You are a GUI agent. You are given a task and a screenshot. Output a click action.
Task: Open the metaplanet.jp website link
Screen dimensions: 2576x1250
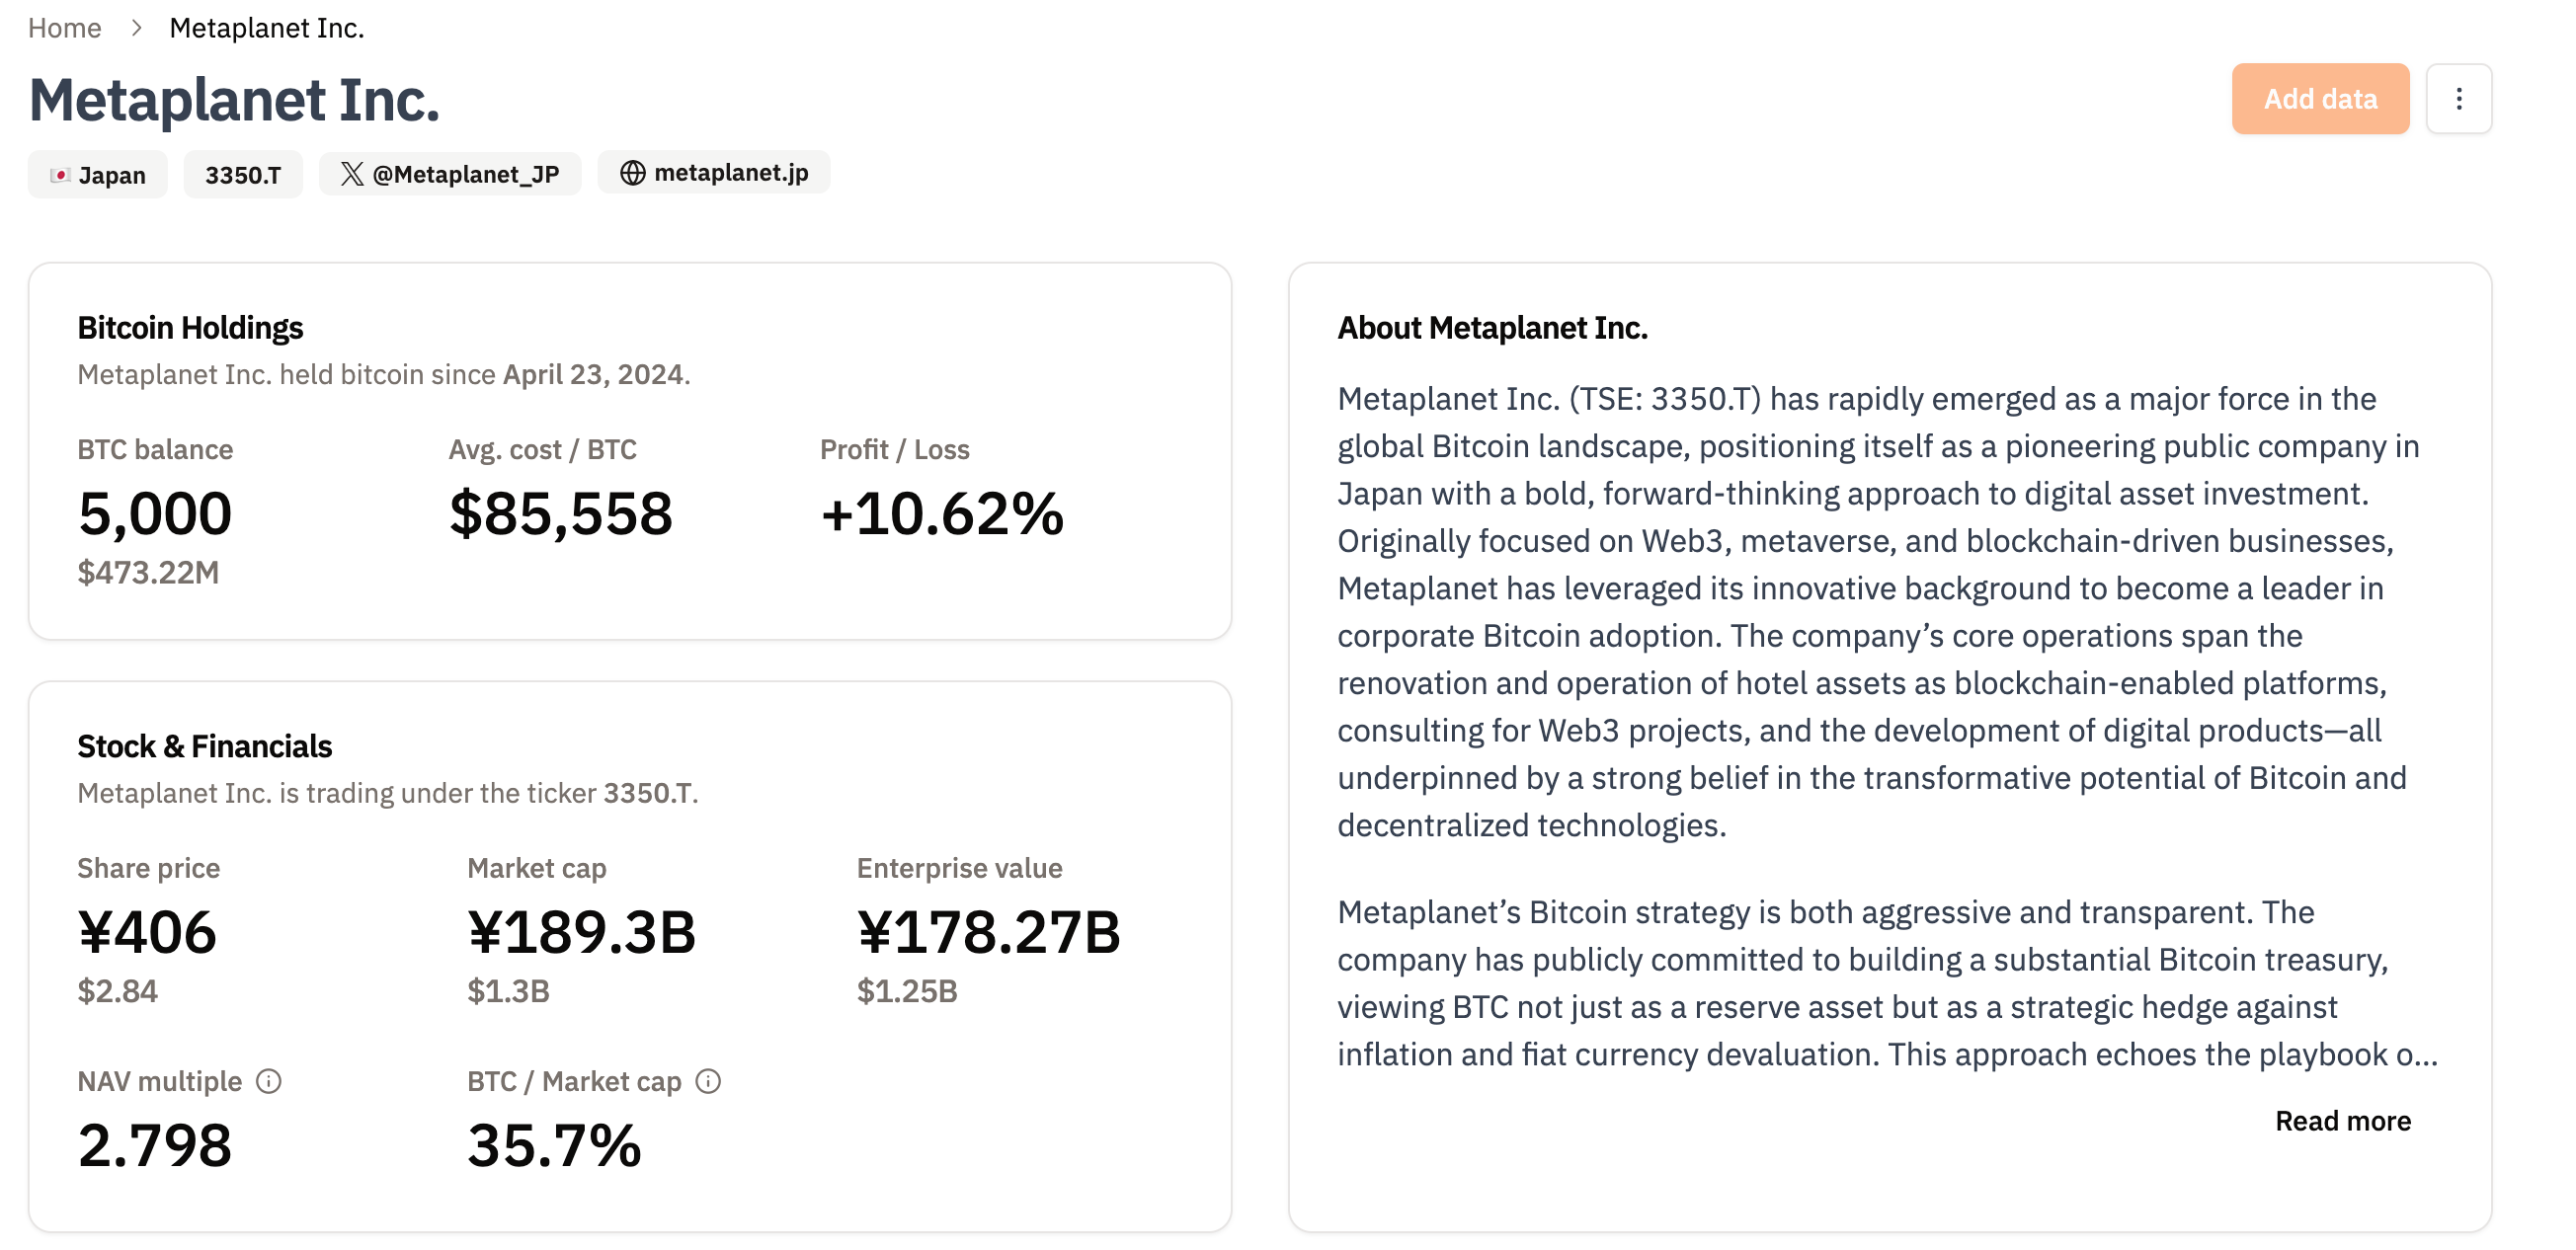coord(714,173)
